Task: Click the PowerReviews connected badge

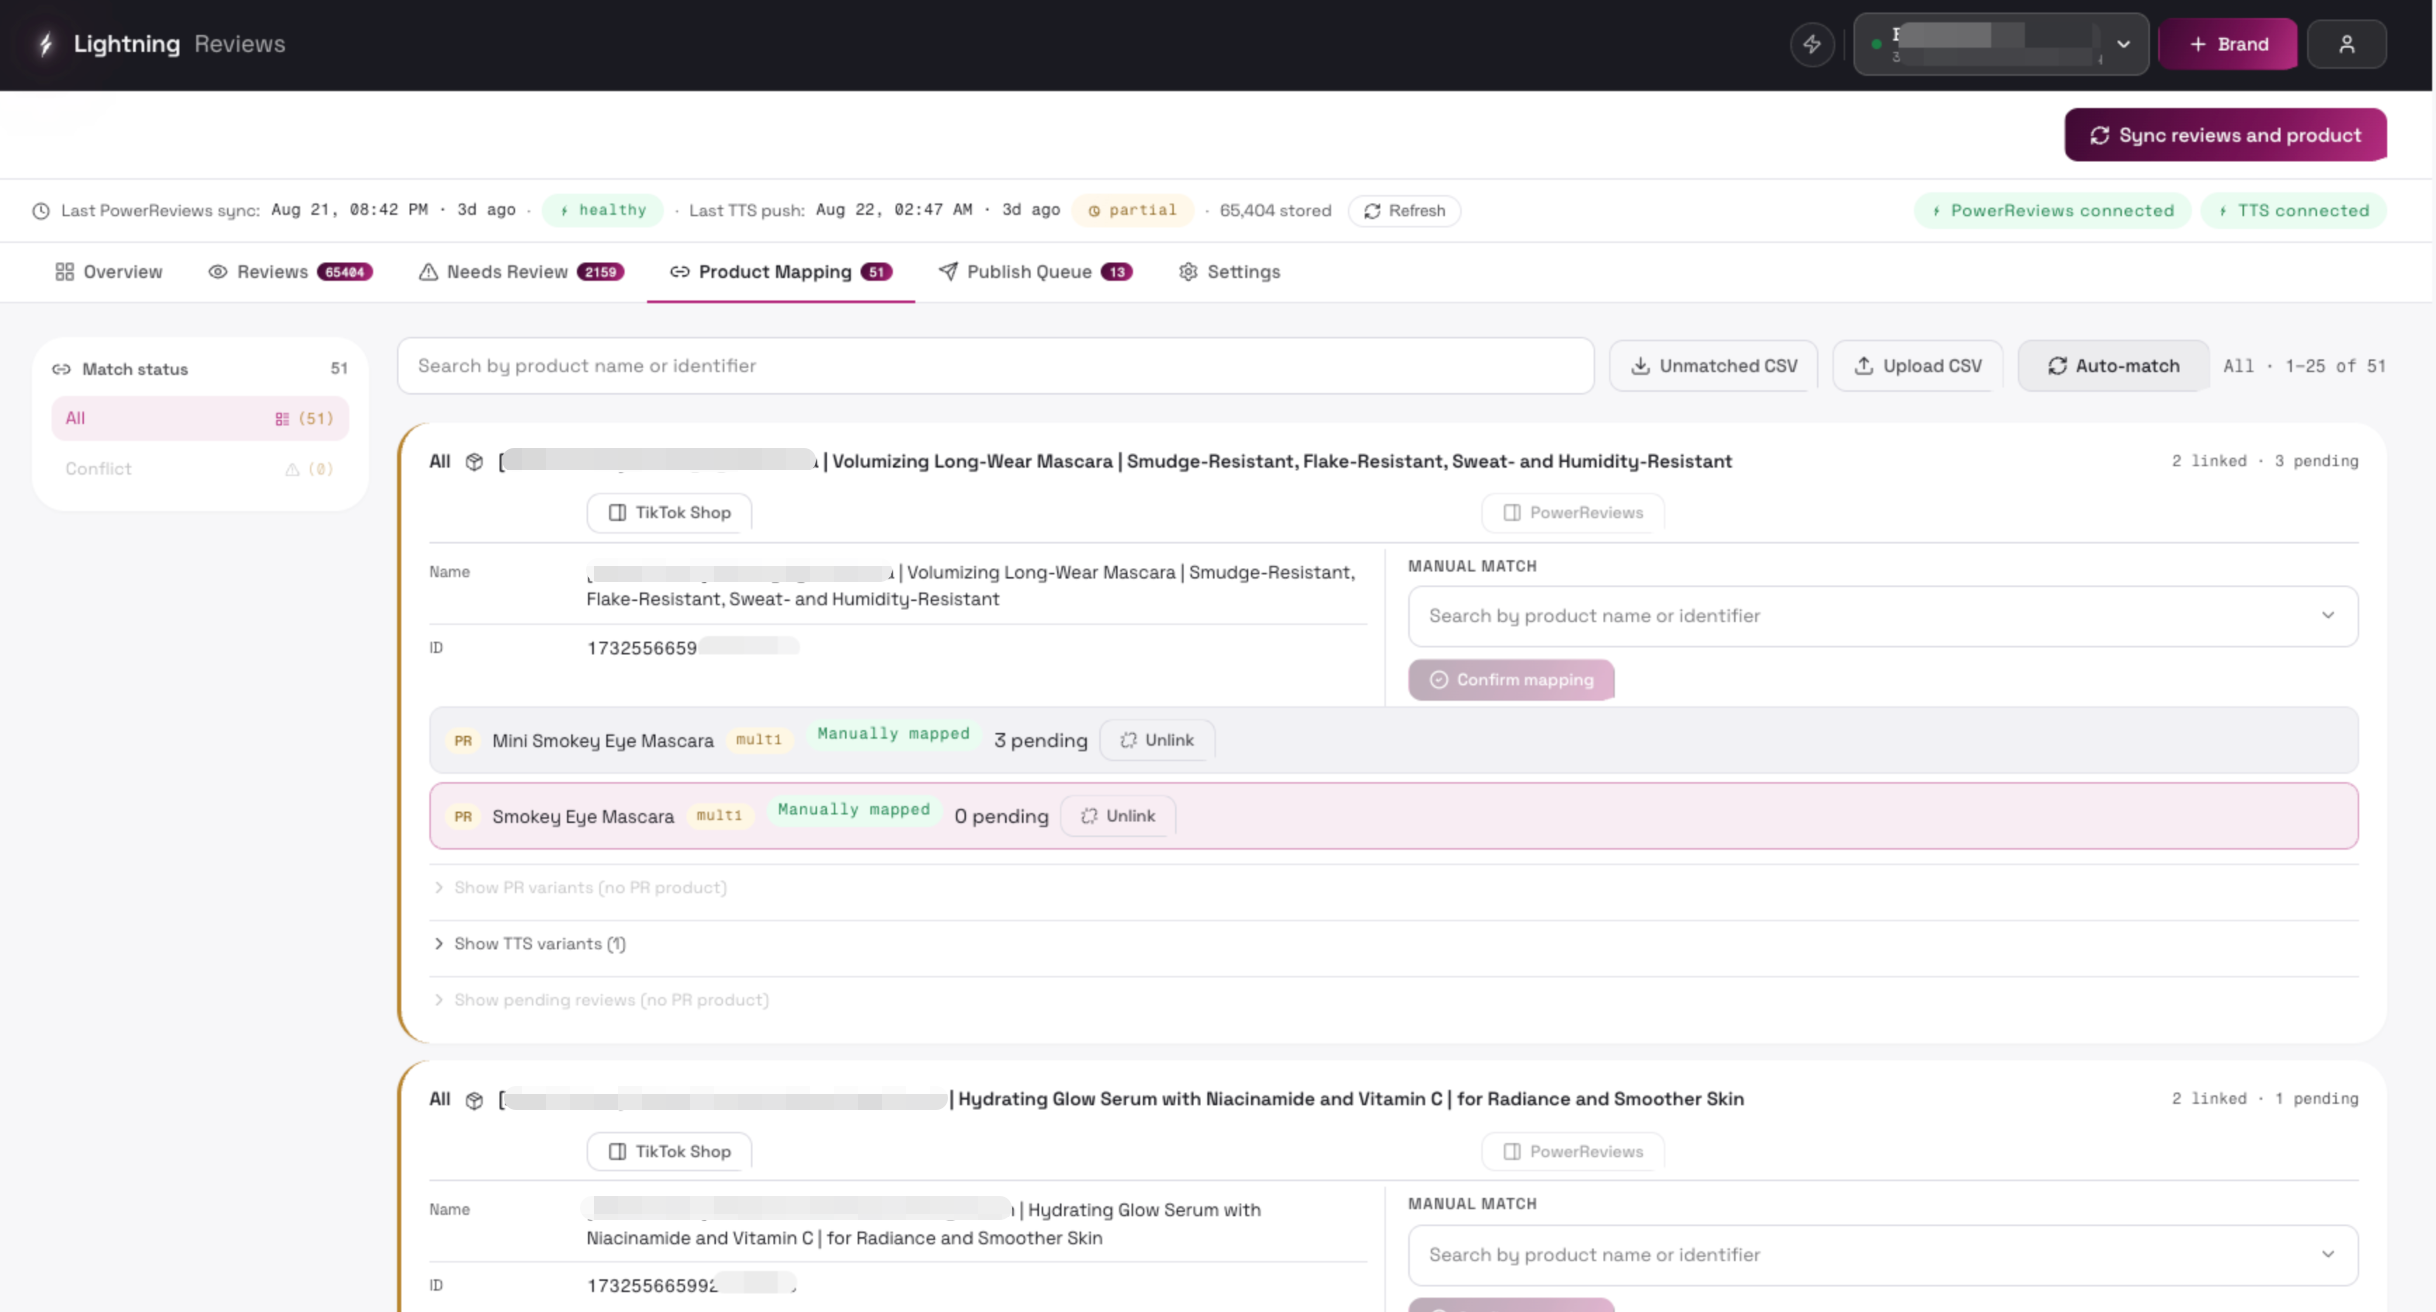Action: (2052, 211)
